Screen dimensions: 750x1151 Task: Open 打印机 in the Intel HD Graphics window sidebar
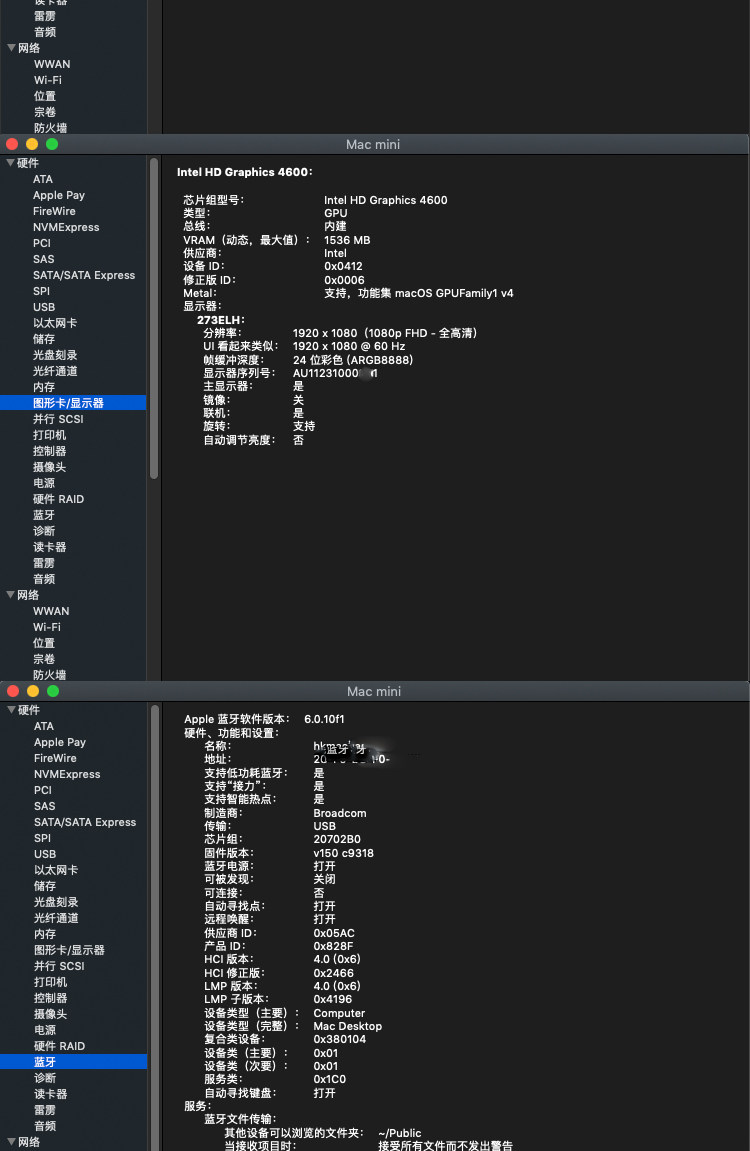click(x=49, y=435)
